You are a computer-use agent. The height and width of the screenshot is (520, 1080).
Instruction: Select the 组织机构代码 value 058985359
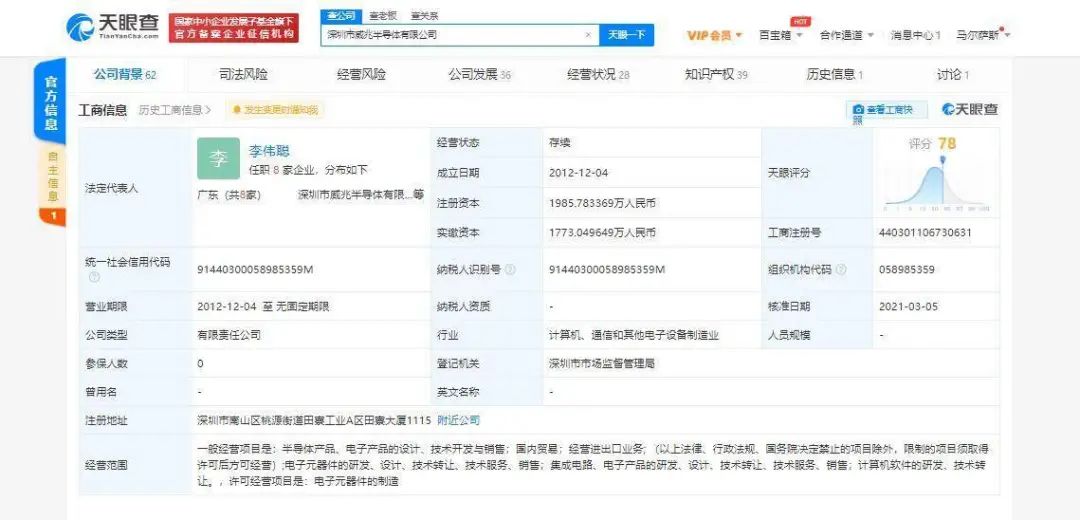tap(907, 269)
